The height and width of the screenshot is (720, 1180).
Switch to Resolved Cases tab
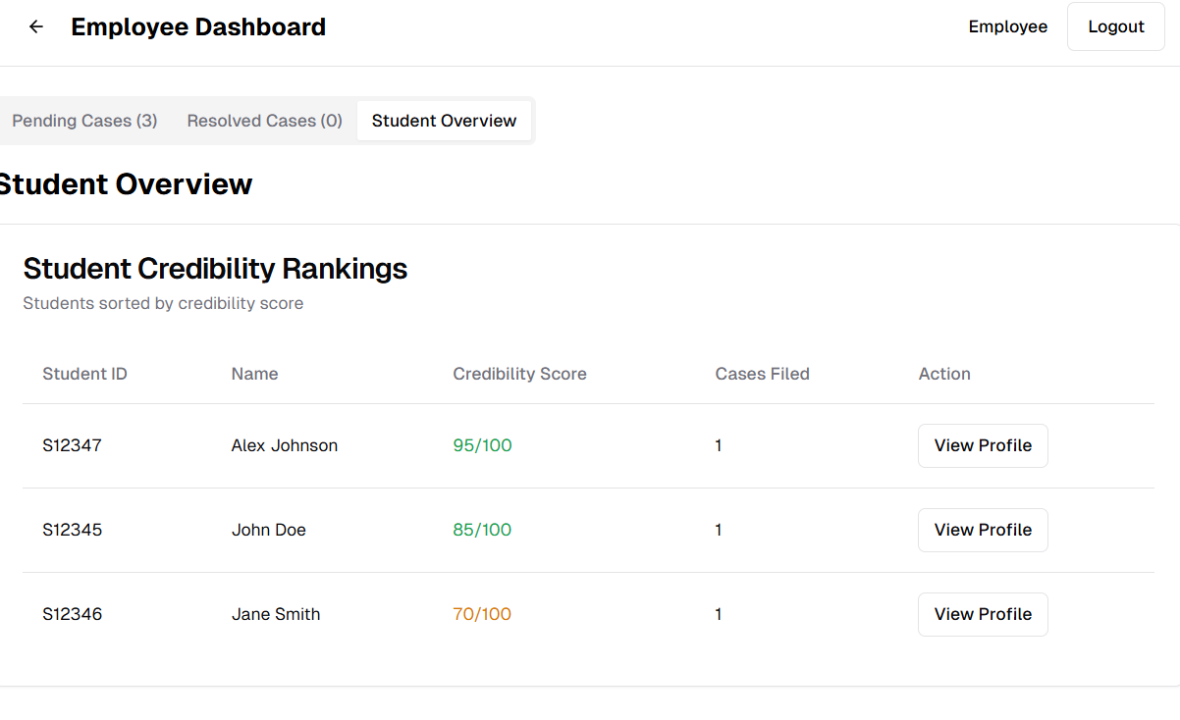coord(264,121)
